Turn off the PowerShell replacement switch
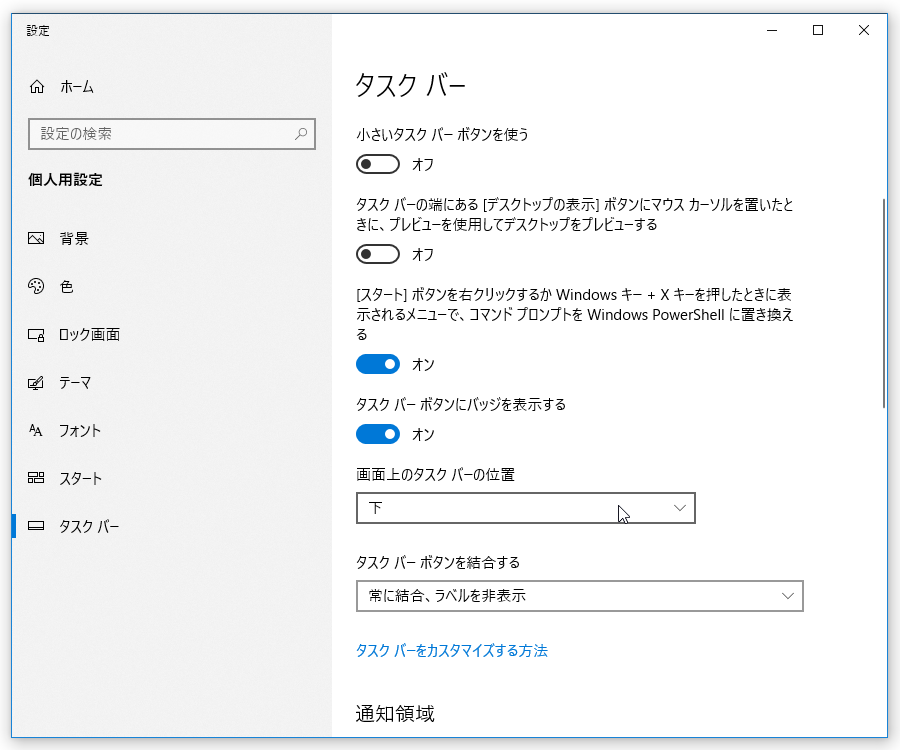900x750 pixels. pos(378,364)
